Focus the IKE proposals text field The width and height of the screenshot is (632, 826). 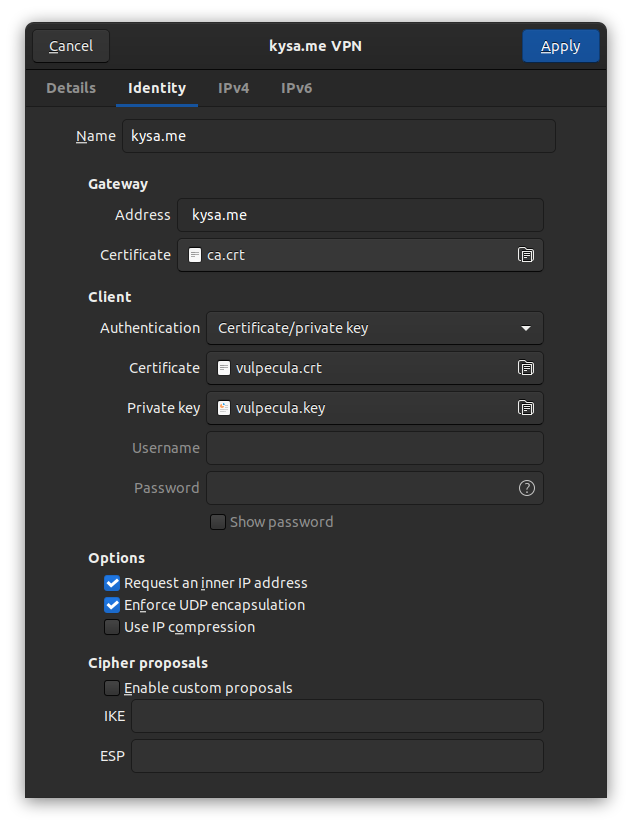pos(337,716)
